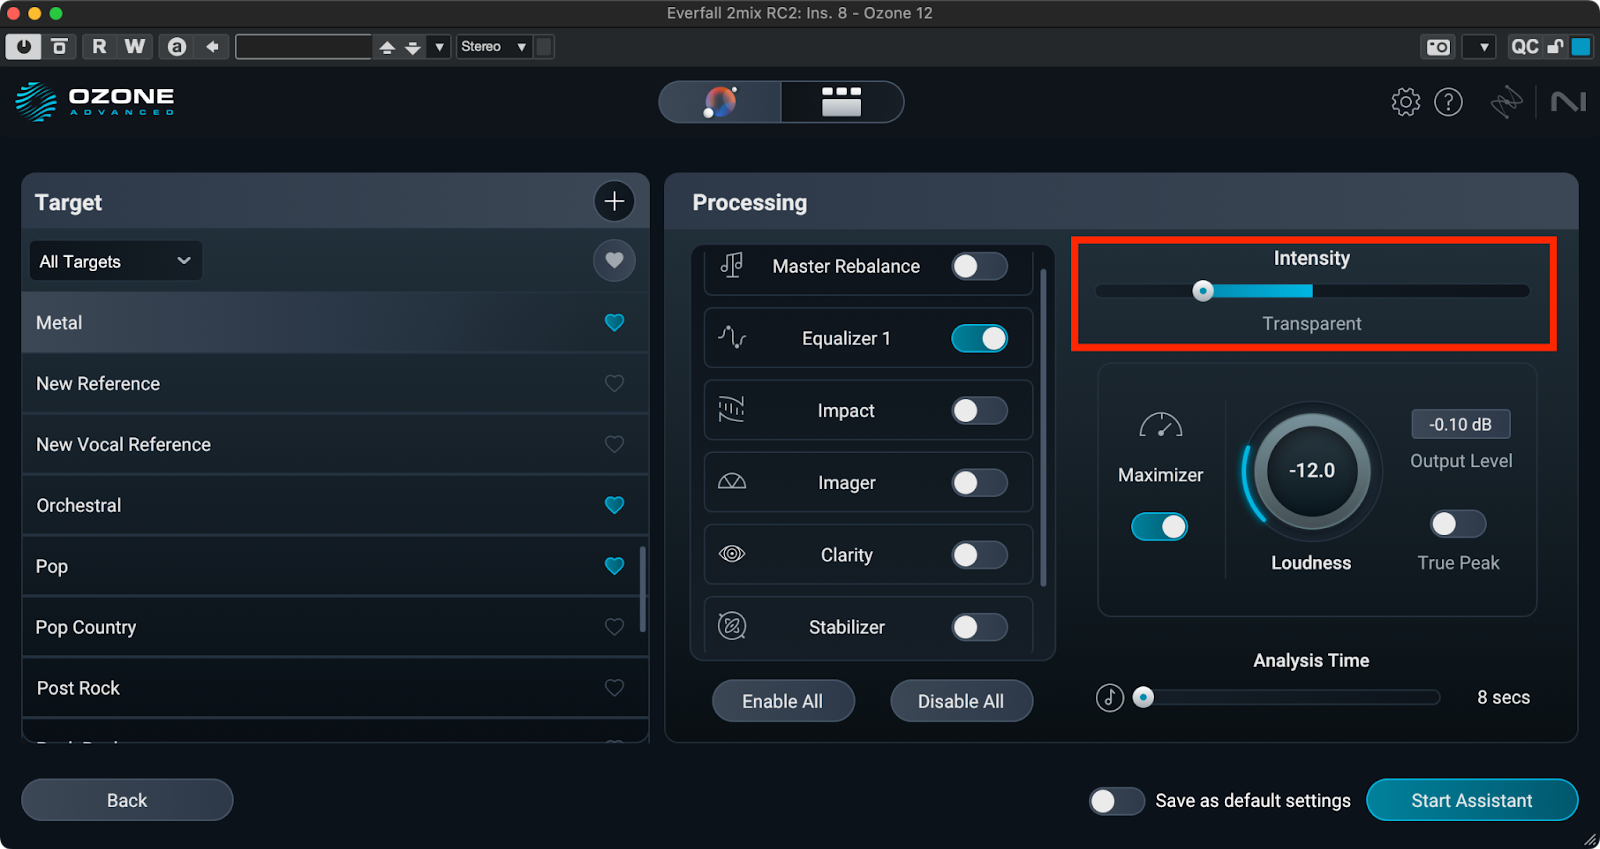1600x849 pixels.
Task: Expand the snapshot menu arrow beside camera
Action: click(x=1483, y=47)
